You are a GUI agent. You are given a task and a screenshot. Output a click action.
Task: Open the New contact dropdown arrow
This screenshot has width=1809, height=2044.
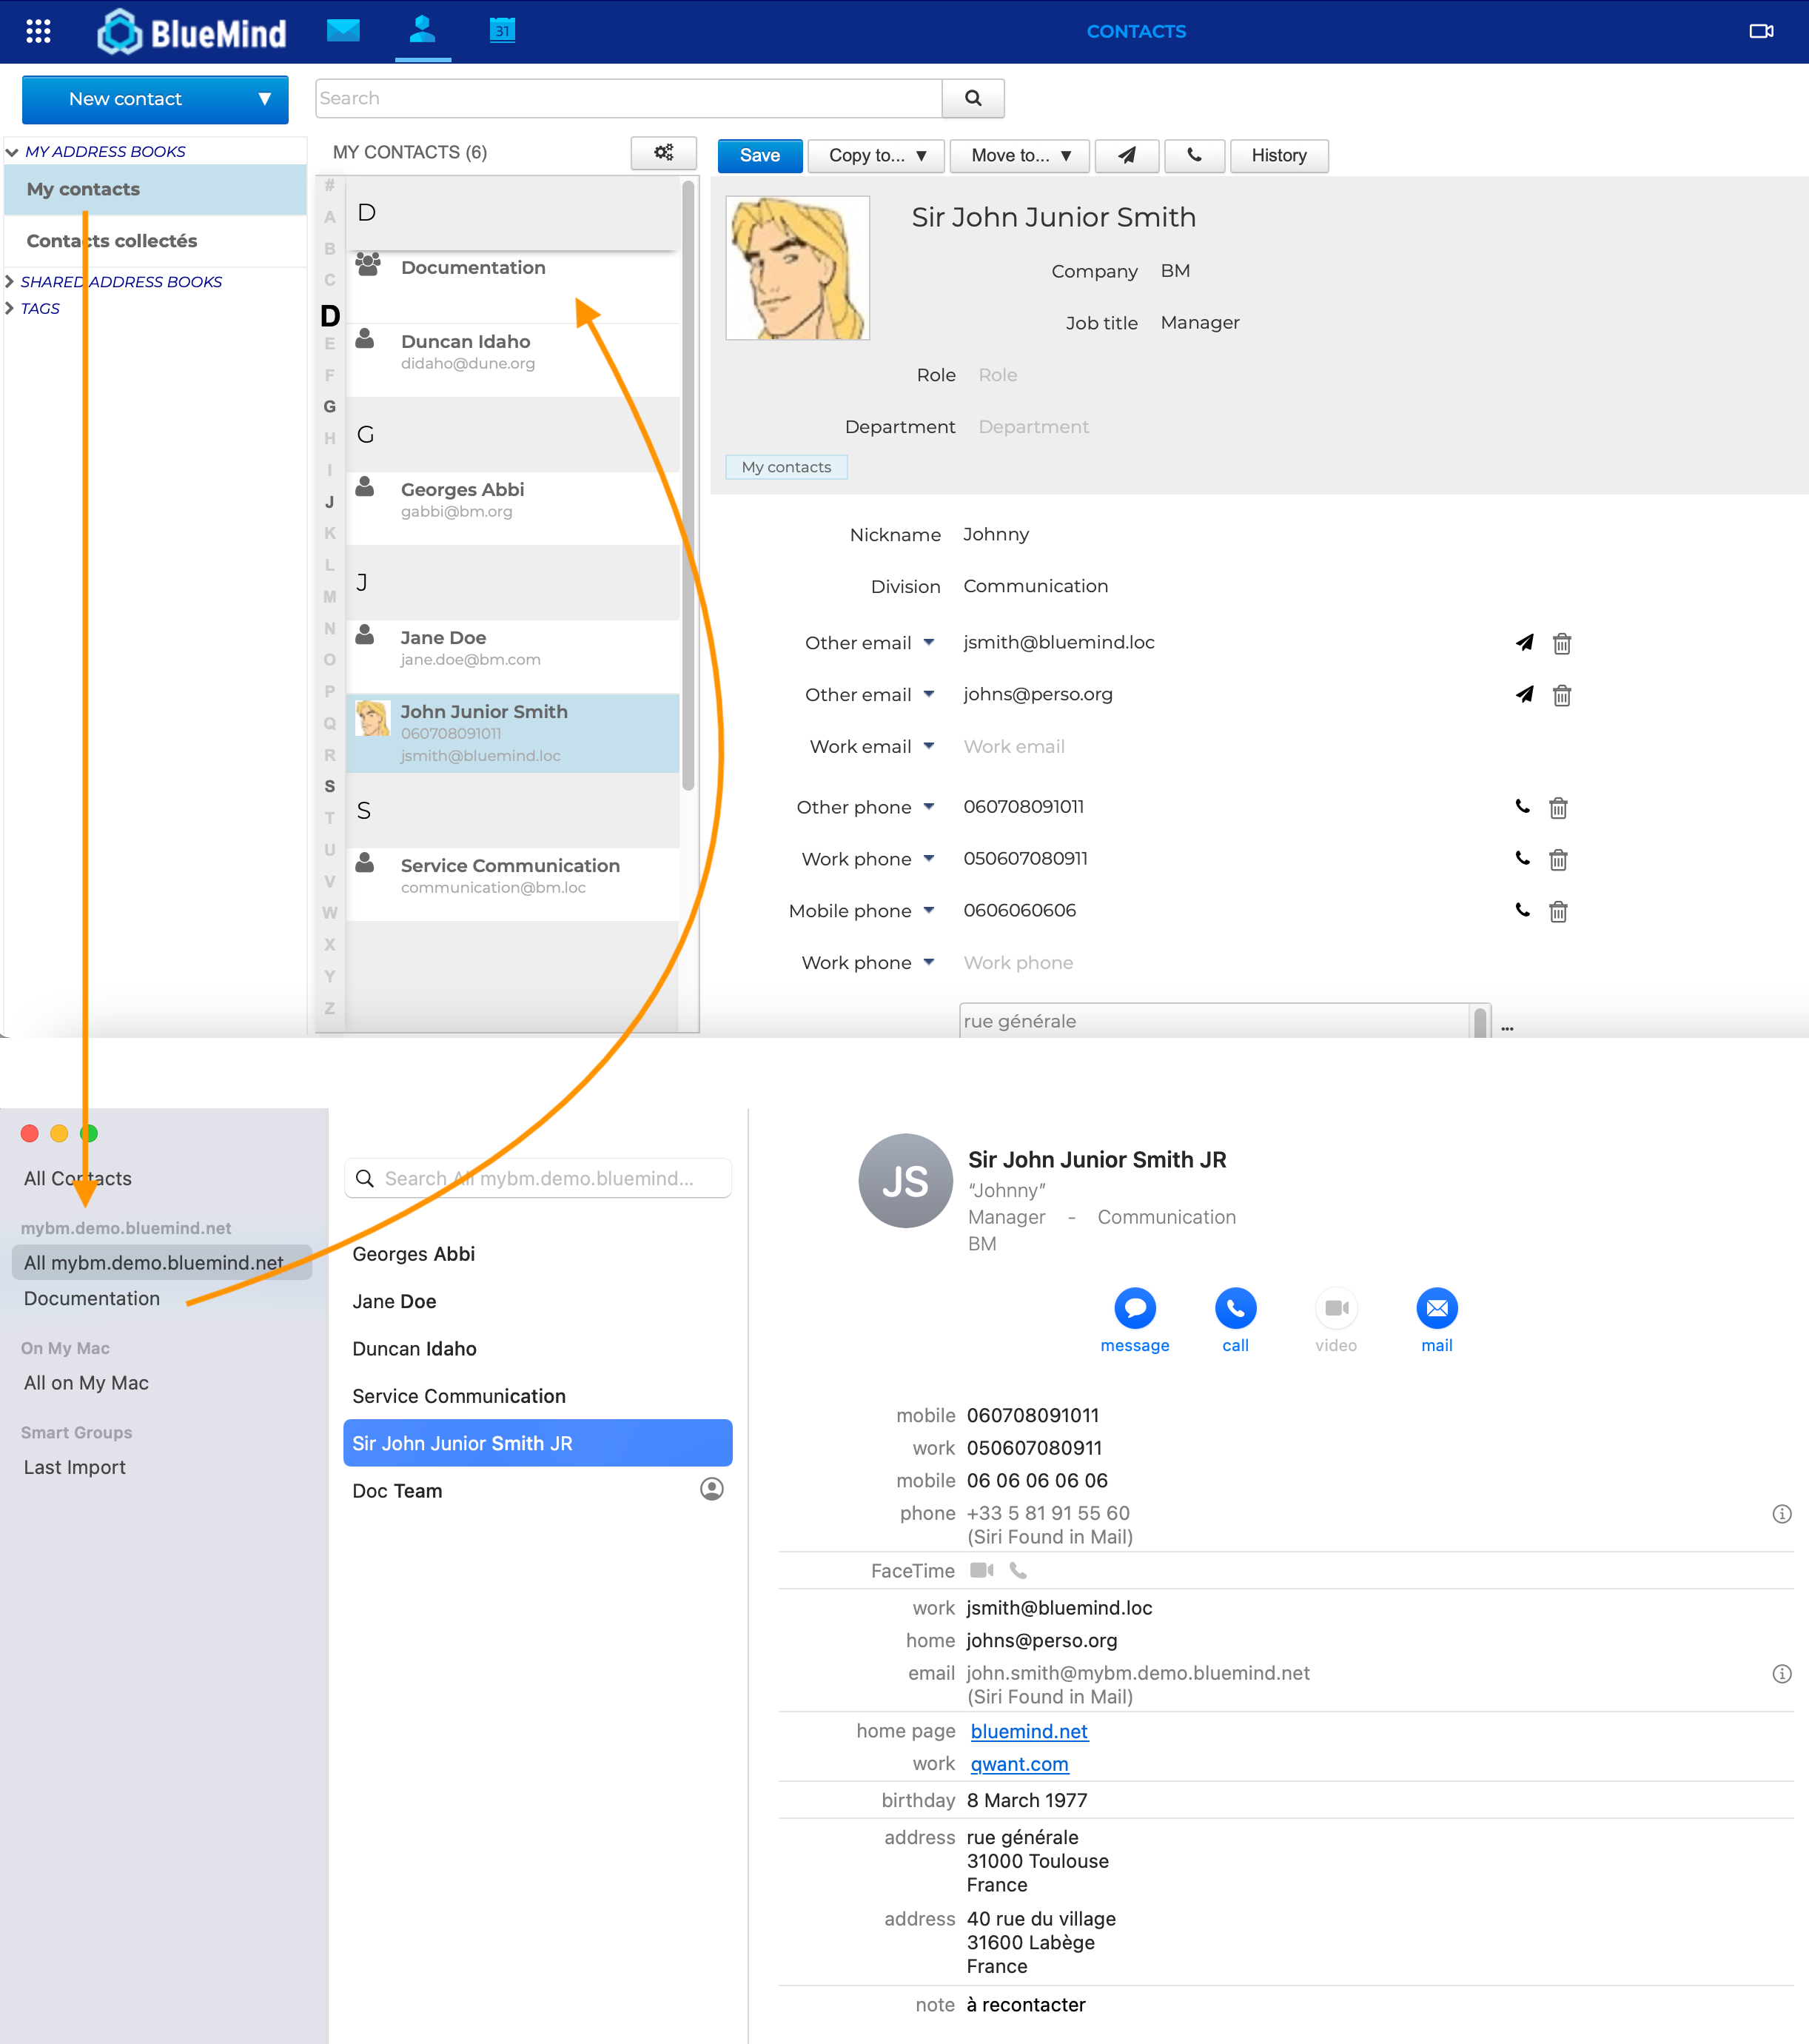[x=264, y=99]
